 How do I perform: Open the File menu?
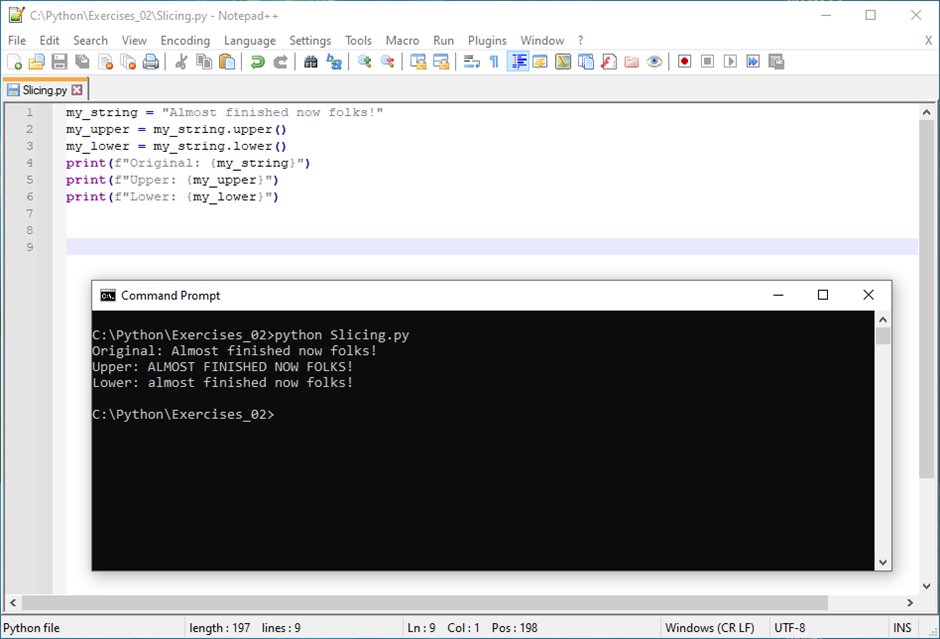pos(17,40)
